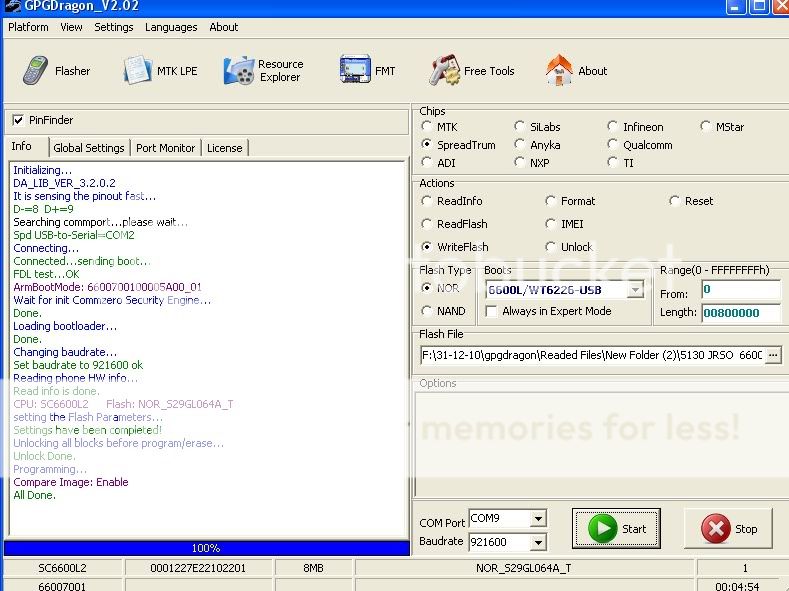Screen dimensions: 789x591
Task: Select the IMEI action
Action: click(550, 223)
